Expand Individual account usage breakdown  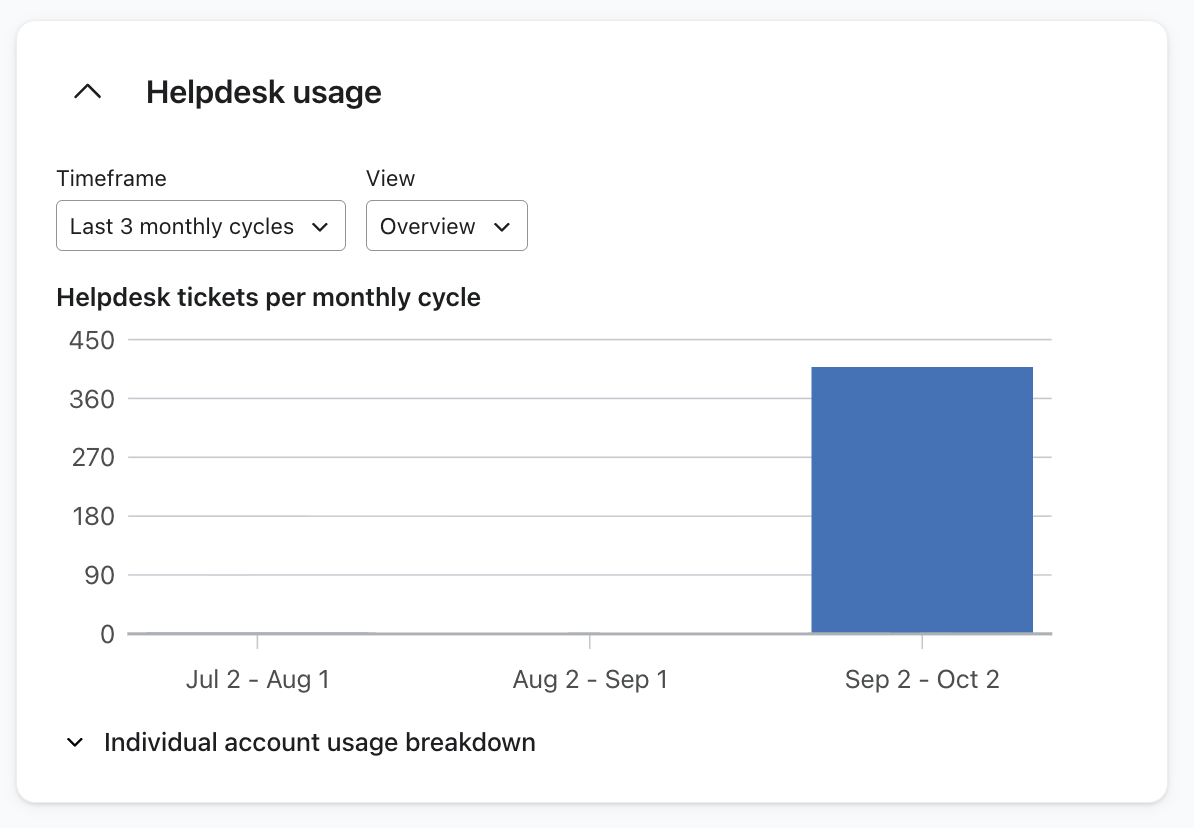tap(319, 743)
